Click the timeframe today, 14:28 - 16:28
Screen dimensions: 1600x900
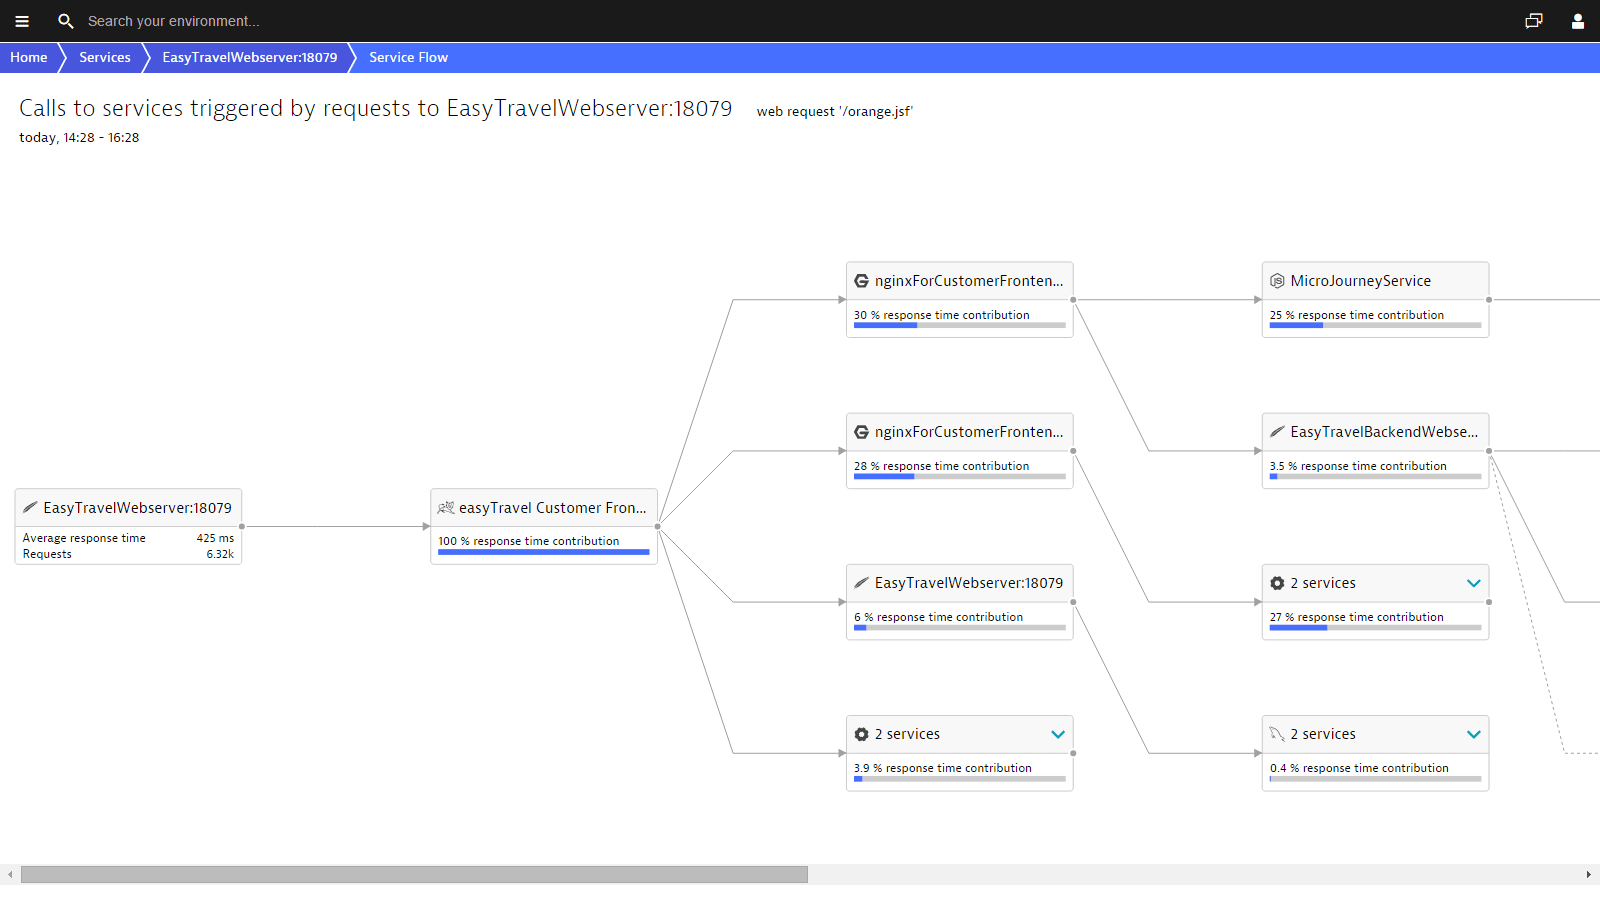click(79, 138)
